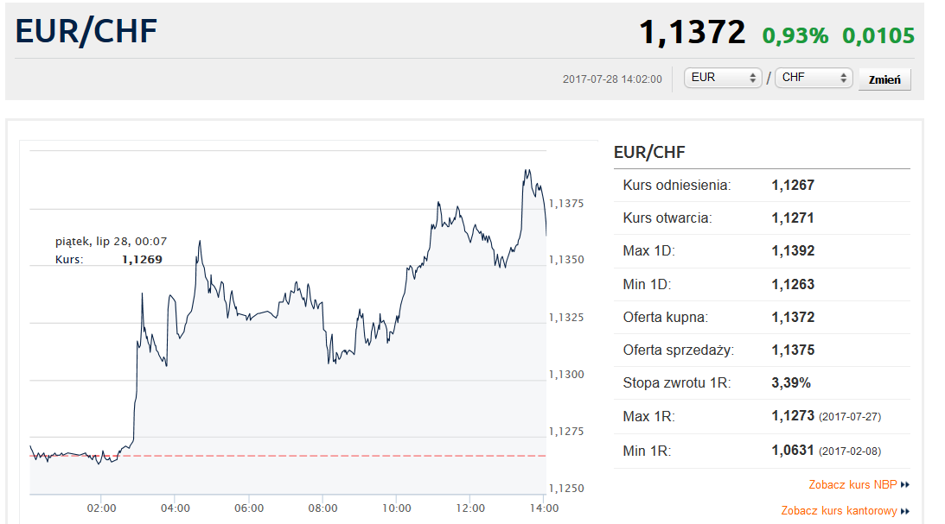
Task: Click the green 0,0105 change value
Action: click(878, 36)
